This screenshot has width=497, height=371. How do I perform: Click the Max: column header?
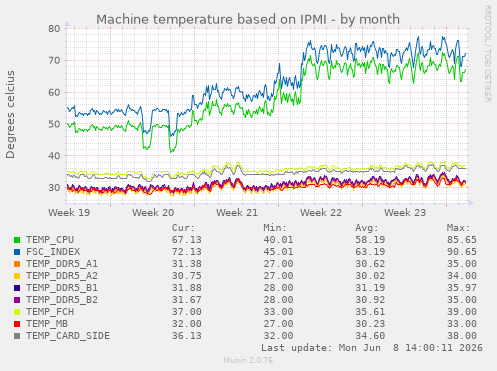tap(458, 228)
